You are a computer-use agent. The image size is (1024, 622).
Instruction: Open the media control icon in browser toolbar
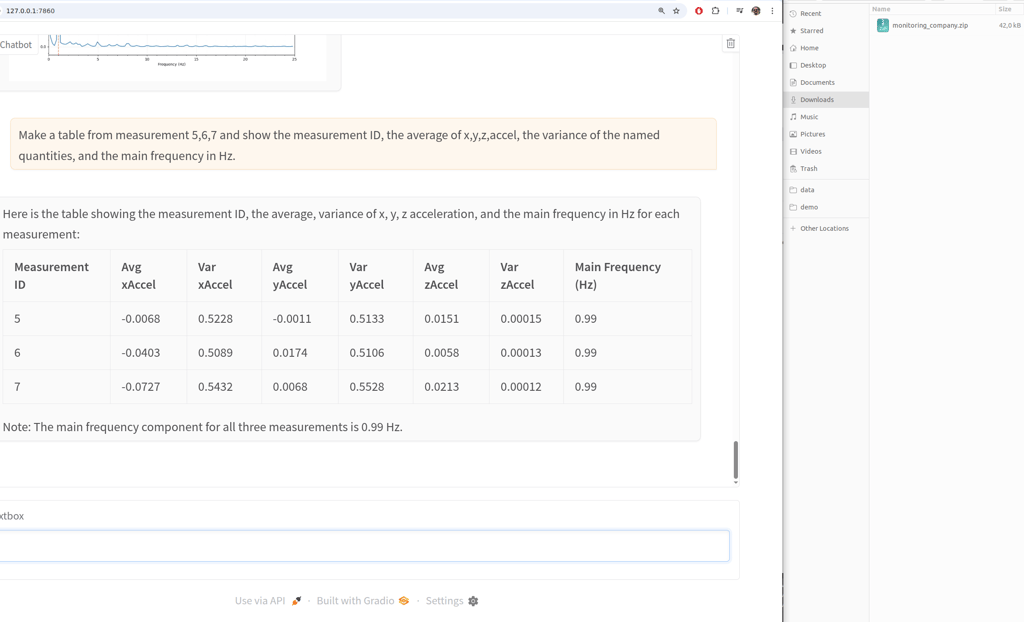739,10
